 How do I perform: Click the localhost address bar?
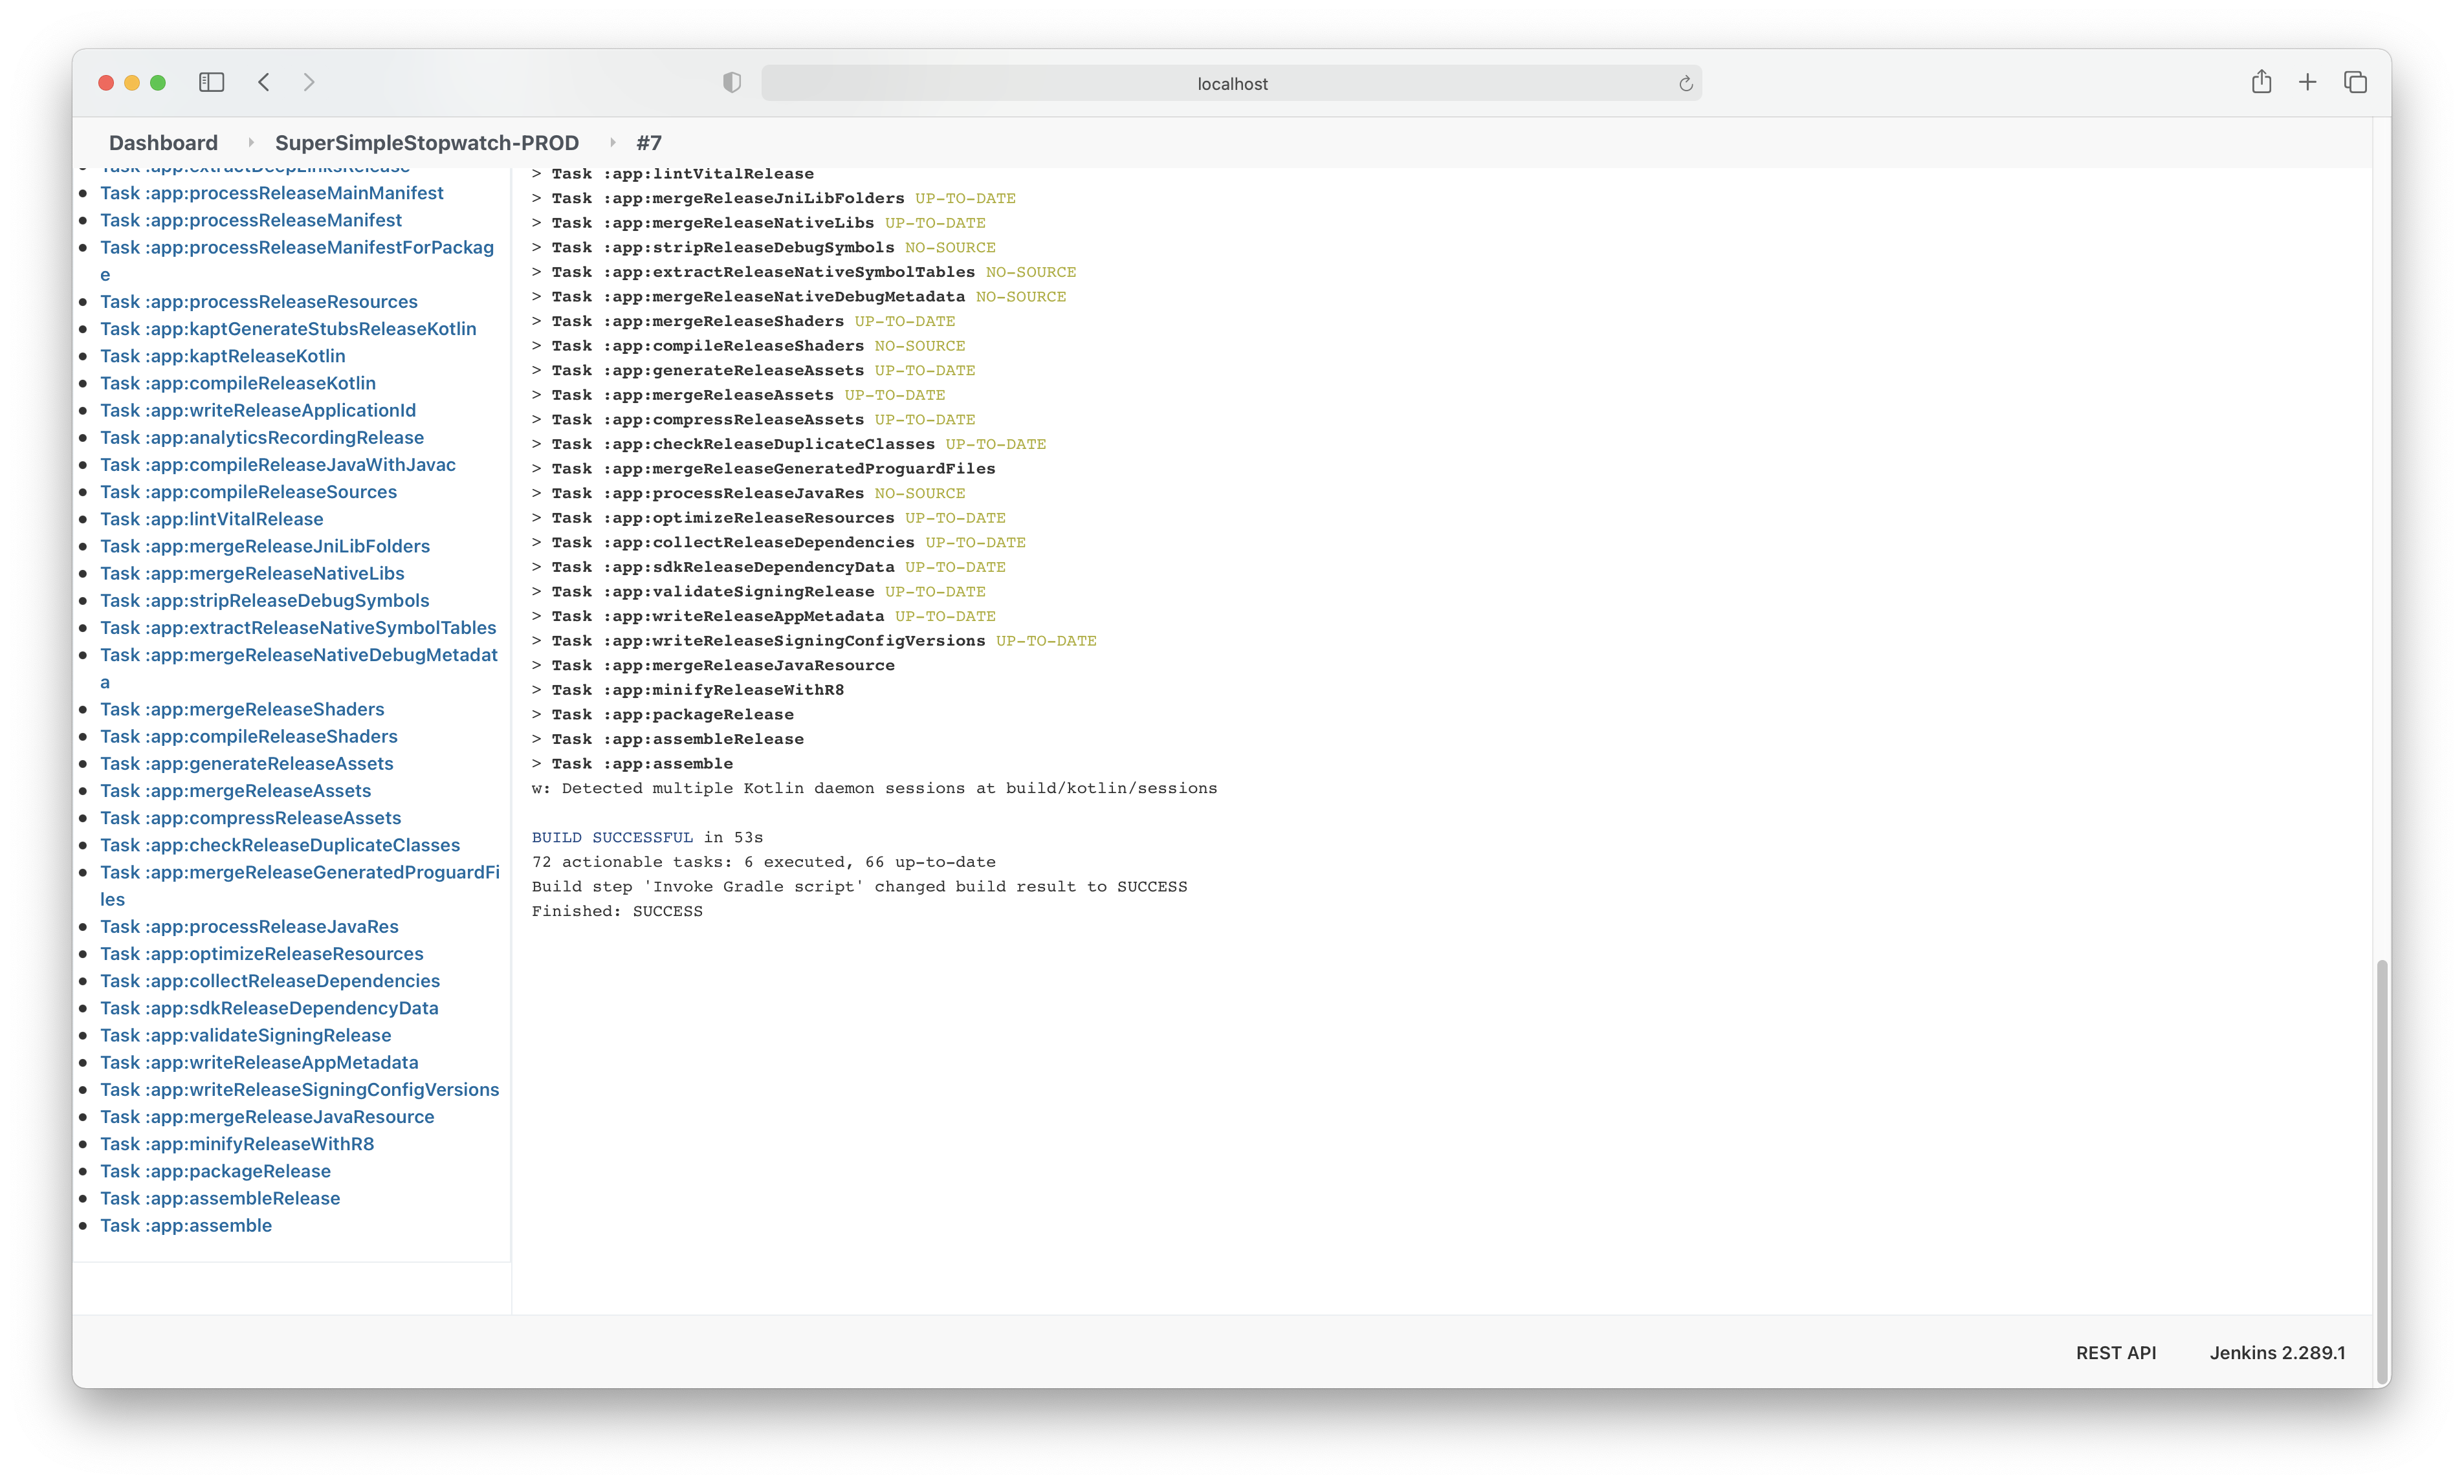tap(1231, 83)
